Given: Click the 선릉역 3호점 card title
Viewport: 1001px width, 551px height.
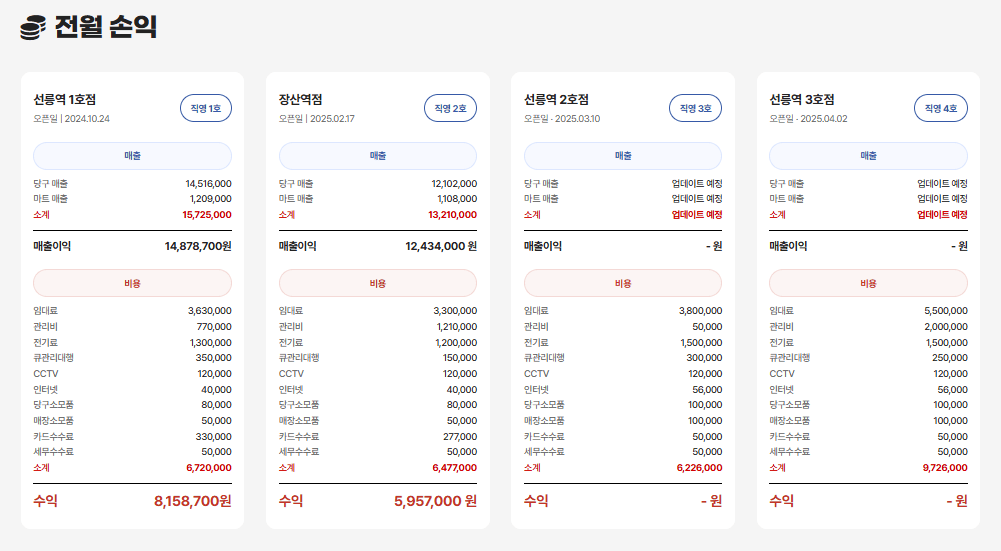Looking at the screenshot, I should pos(802,100).
